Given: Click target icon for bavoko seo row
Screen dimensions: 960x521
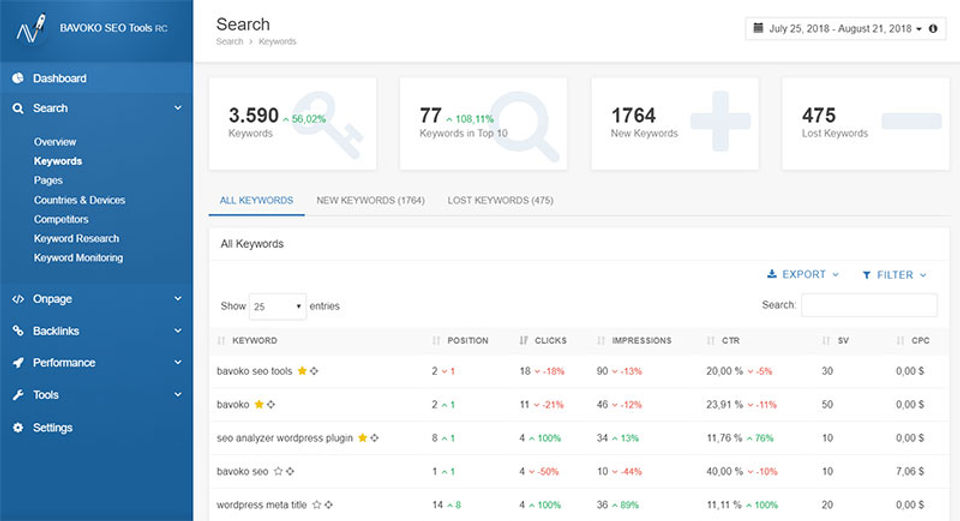Looking at the screenshot, I should 290,471.
